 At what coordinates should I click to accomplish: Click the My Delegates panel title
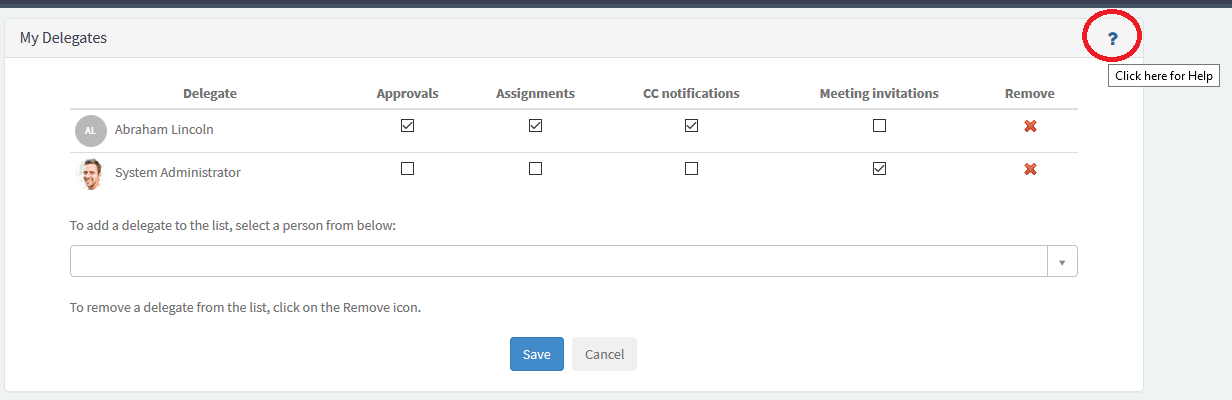[x=63, y=38]
